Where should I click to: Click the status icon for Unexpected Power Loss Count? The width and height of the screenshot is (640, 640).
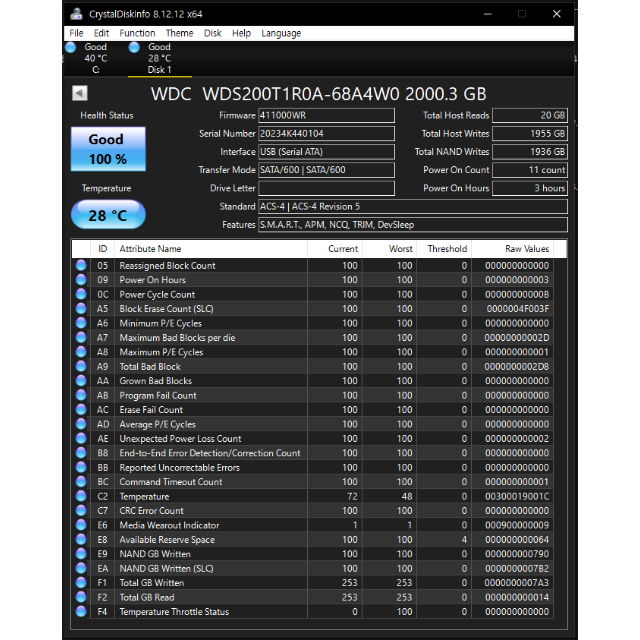click(x=81, y=438)
